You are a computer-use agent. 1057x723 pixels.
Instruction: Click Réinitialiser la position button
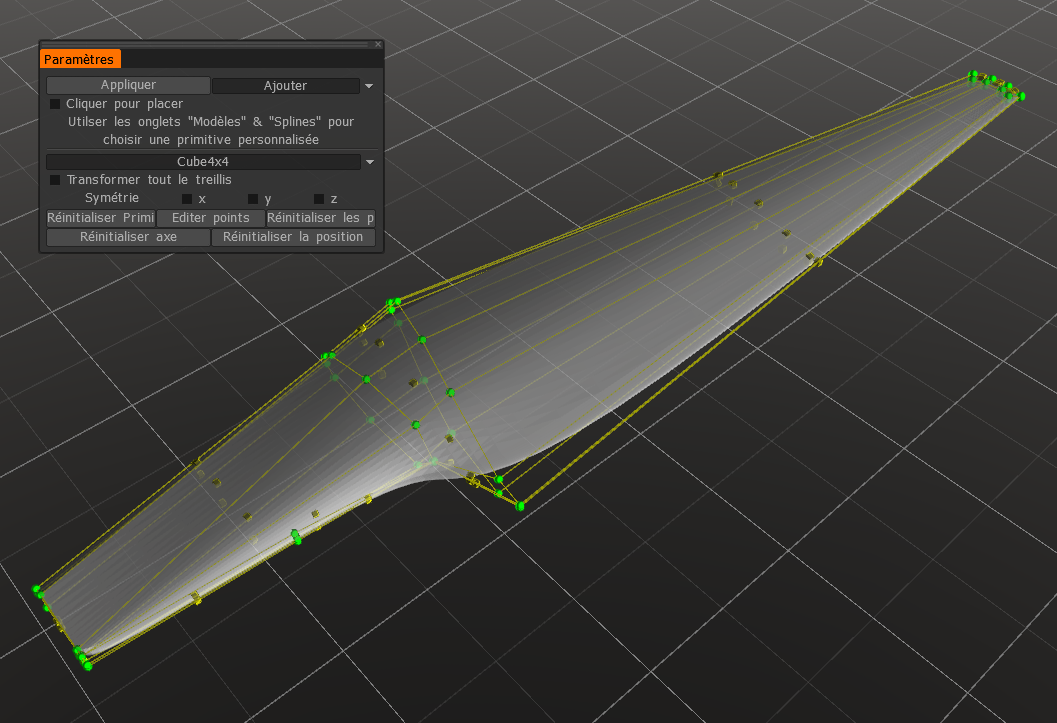(293, 237)
